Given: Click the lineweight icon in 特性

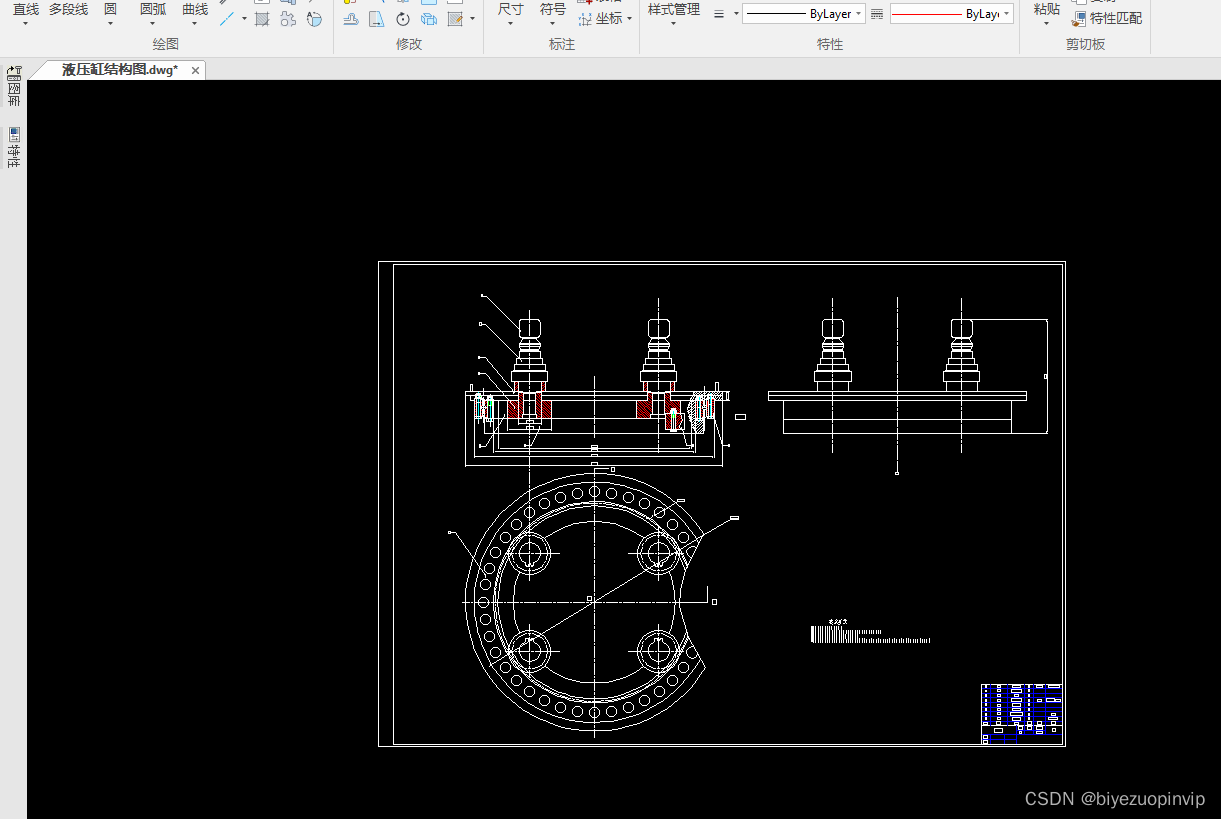Looking at the screenshot, I should (719, 14).
